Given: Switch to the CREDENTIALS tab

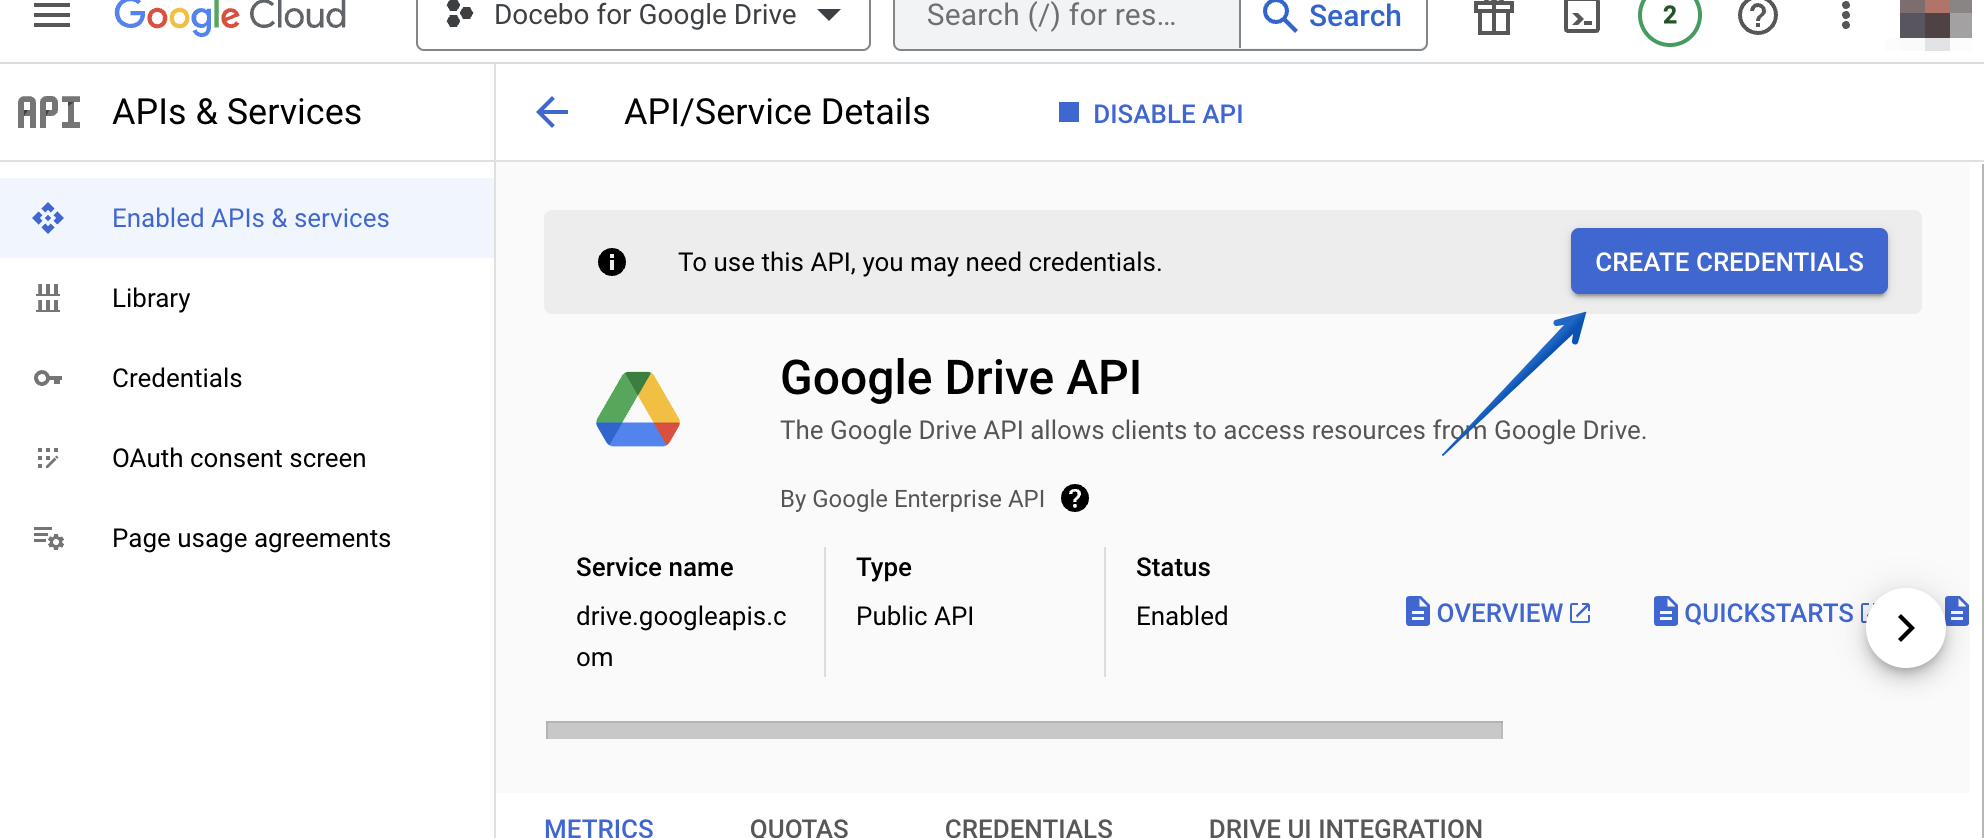Looking at the screenshot, I should pyautogui.click(x=1029, y=827).
